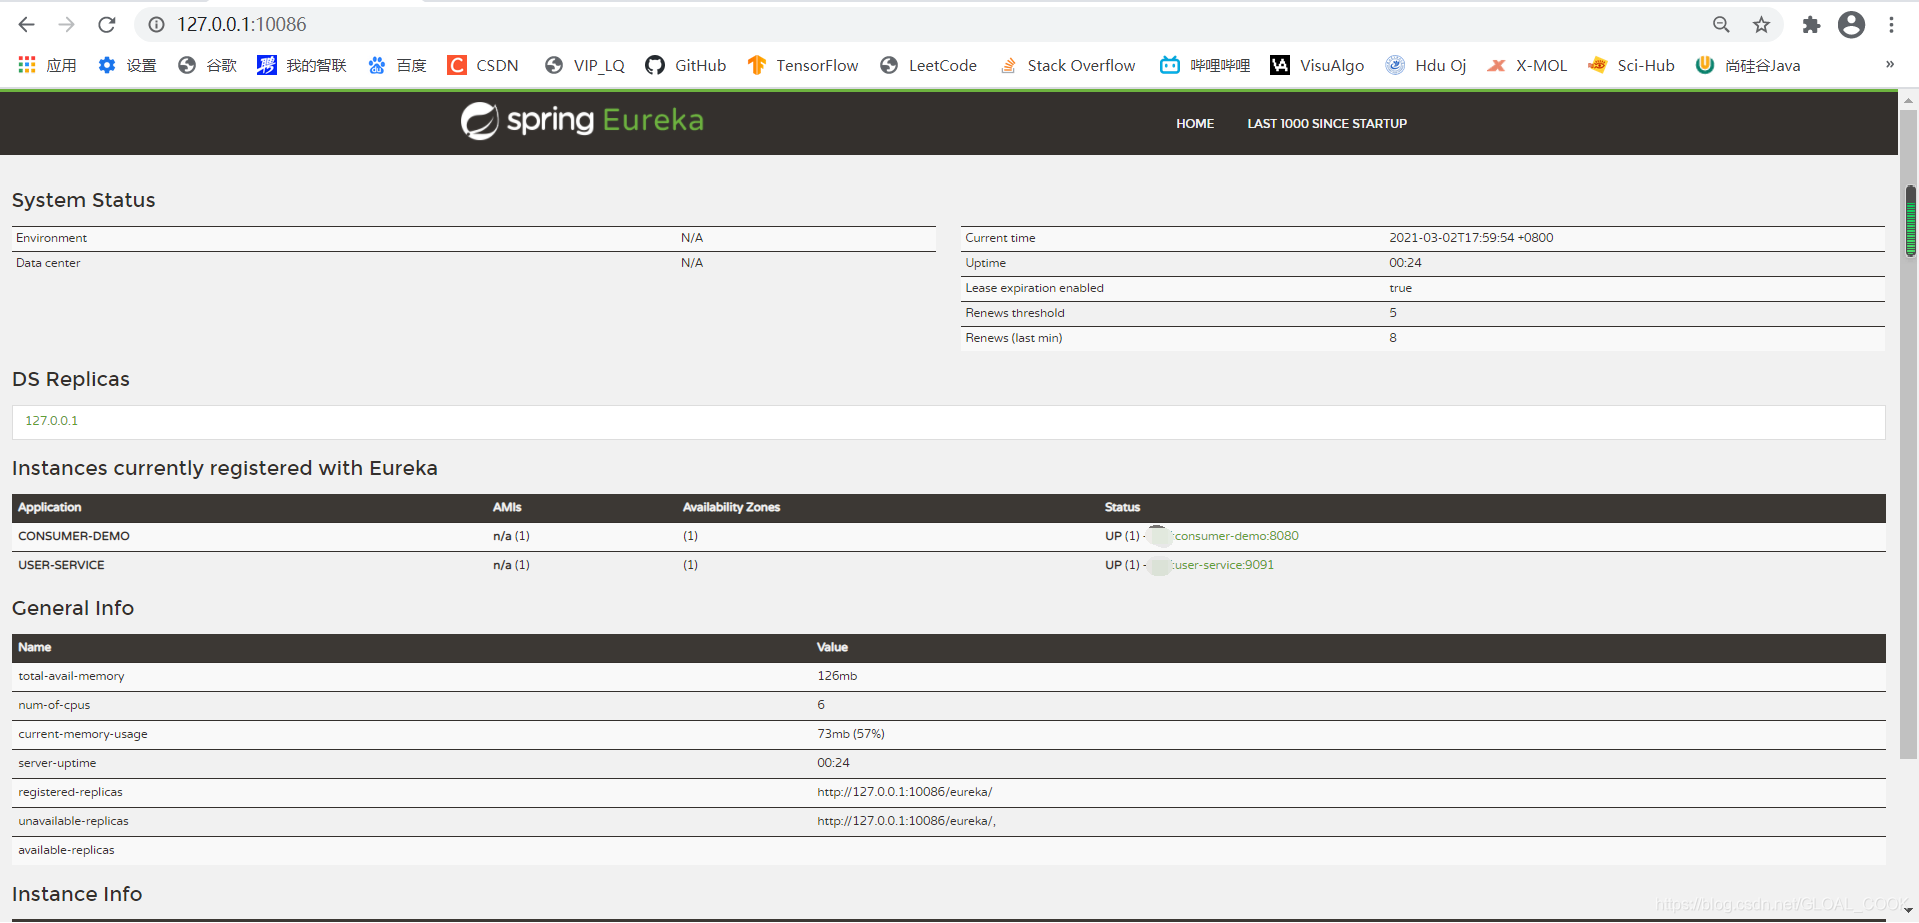Open the 哔哩哔哩 bookmark
This screenshot has height=923, width=1919.
(x=1205, y=65)
